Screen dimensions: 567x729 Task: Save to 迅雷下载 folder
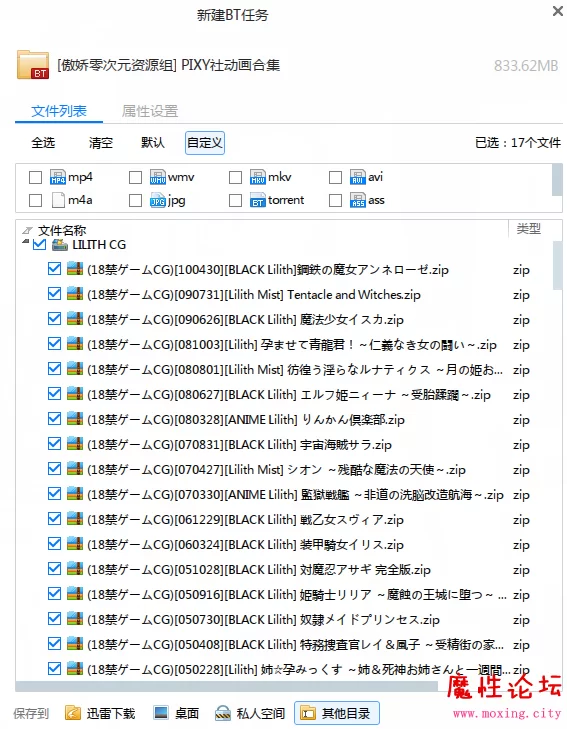click(100, 713)
